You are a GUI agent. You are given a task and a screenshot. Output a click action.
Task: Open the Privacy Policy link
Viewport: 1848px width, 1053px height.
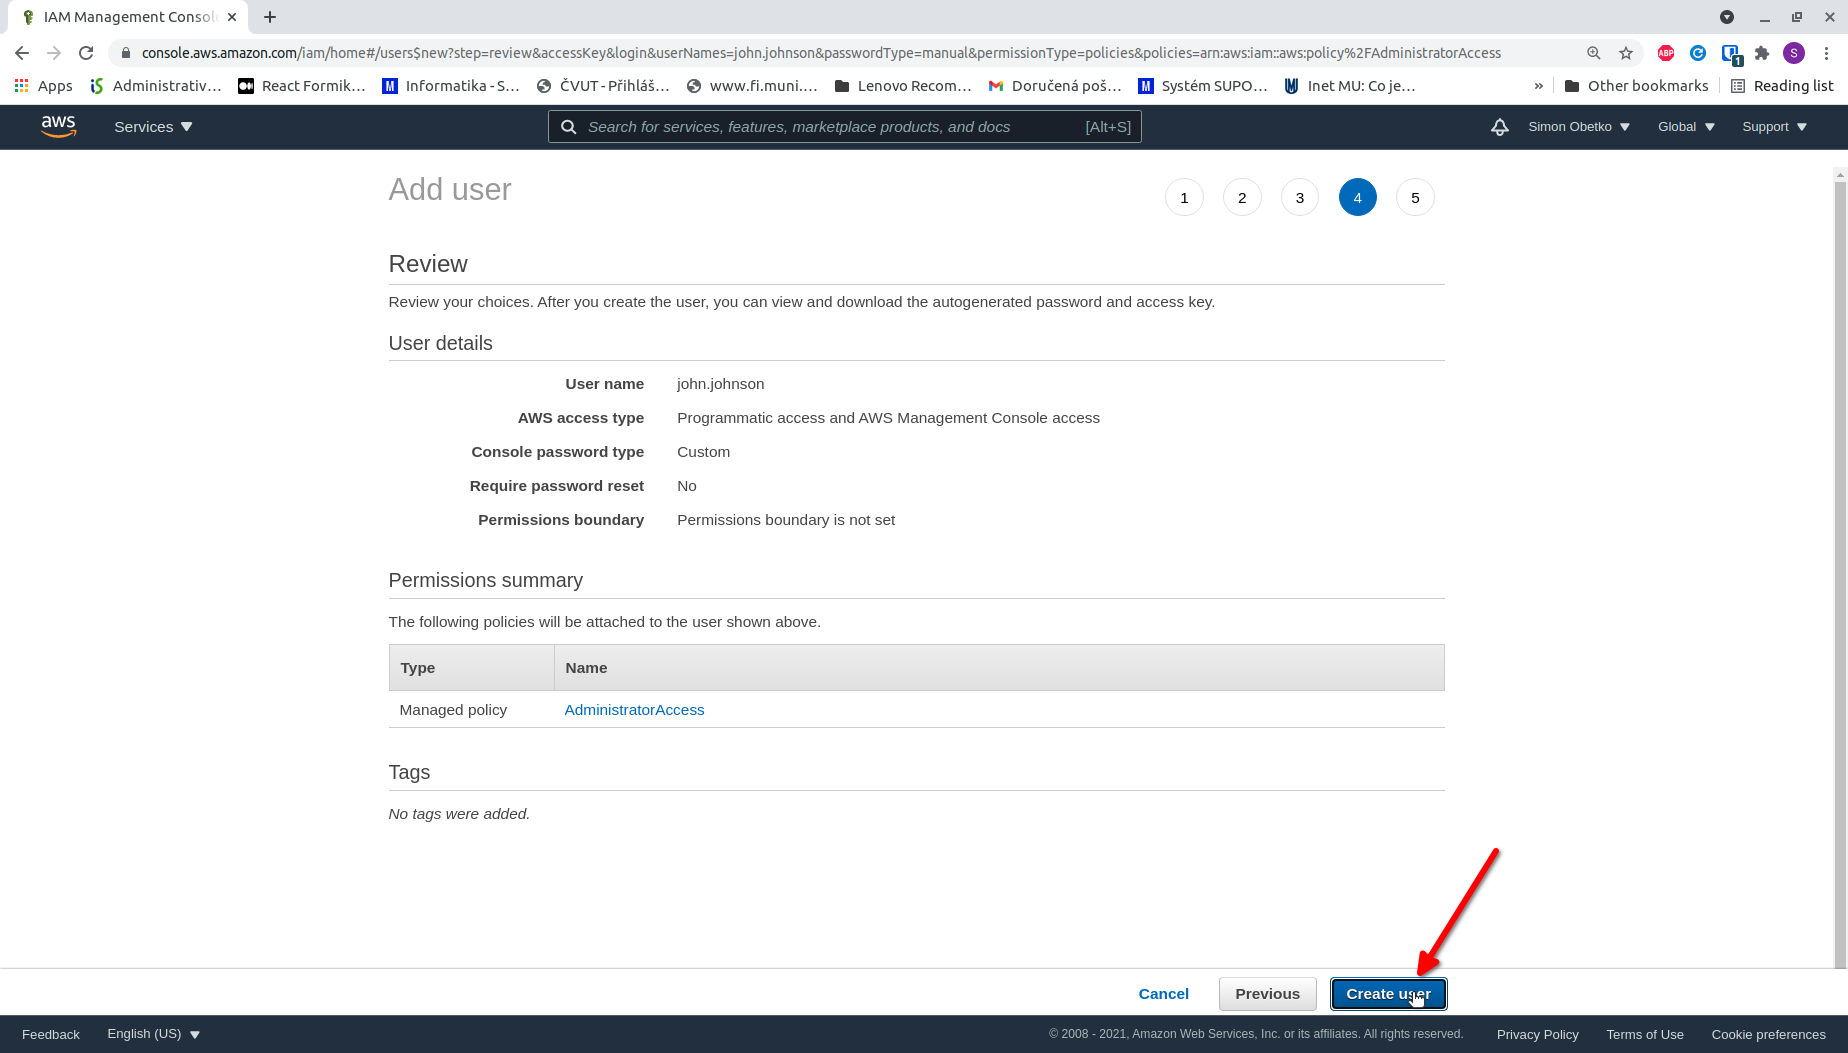click(1537, 1035)
